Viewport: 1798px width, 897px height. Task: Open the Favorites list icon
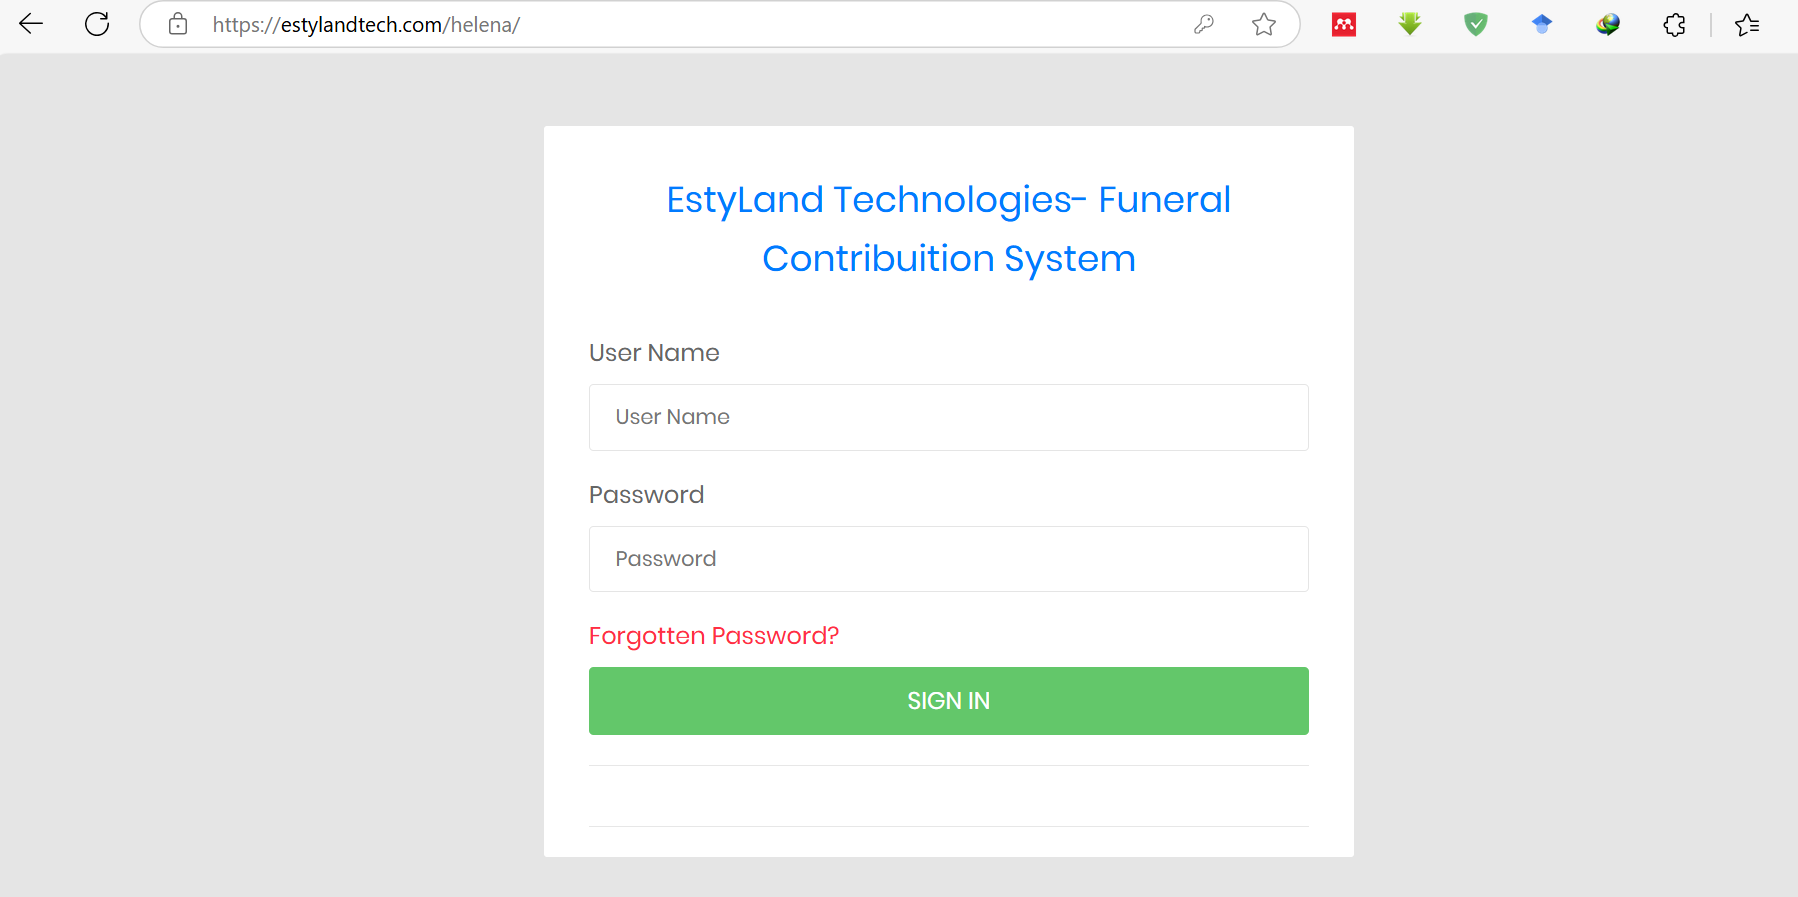tap(1748, 24)
